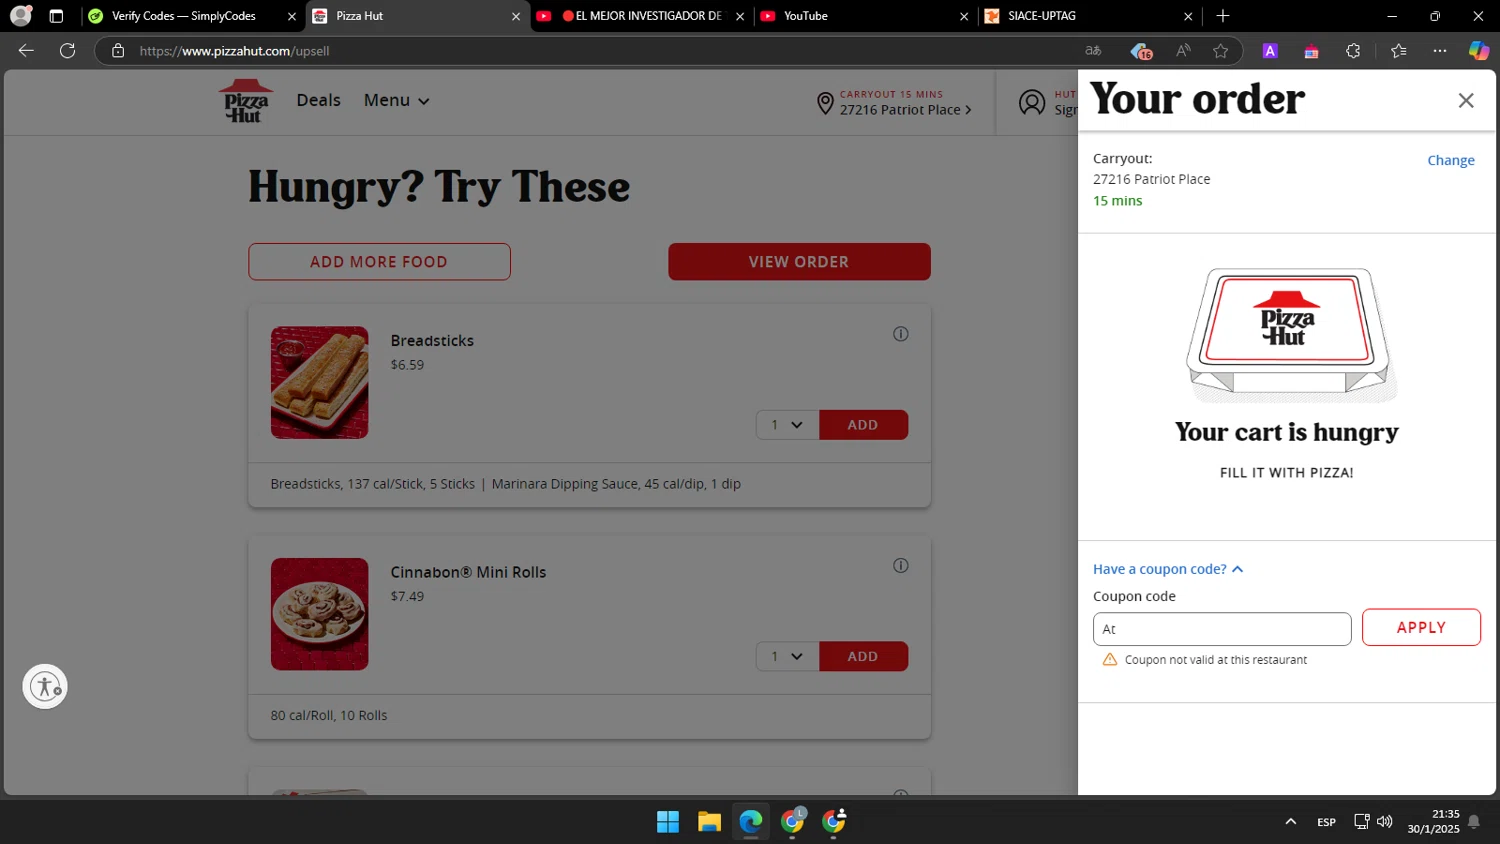Open the browser profile avatar
Viewport: 1500px width, 844px height.
(20, 16)
